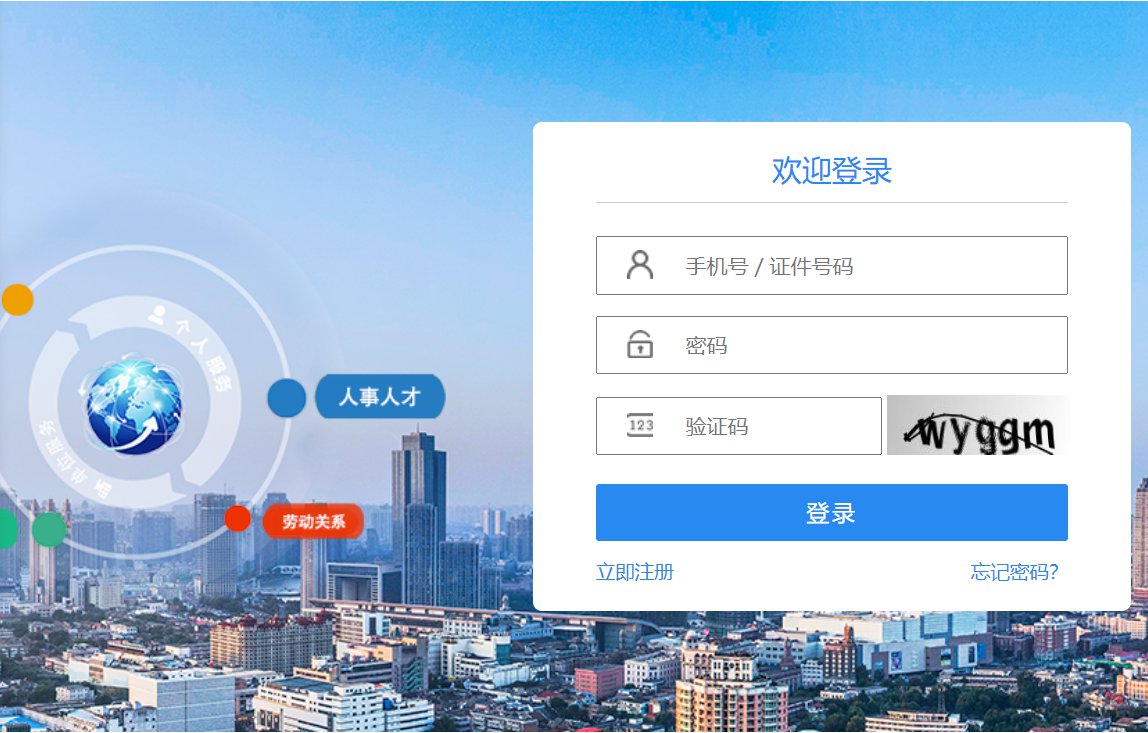
Task: Refresh the wyggm captcha image
Action: [x=977, y=425]
